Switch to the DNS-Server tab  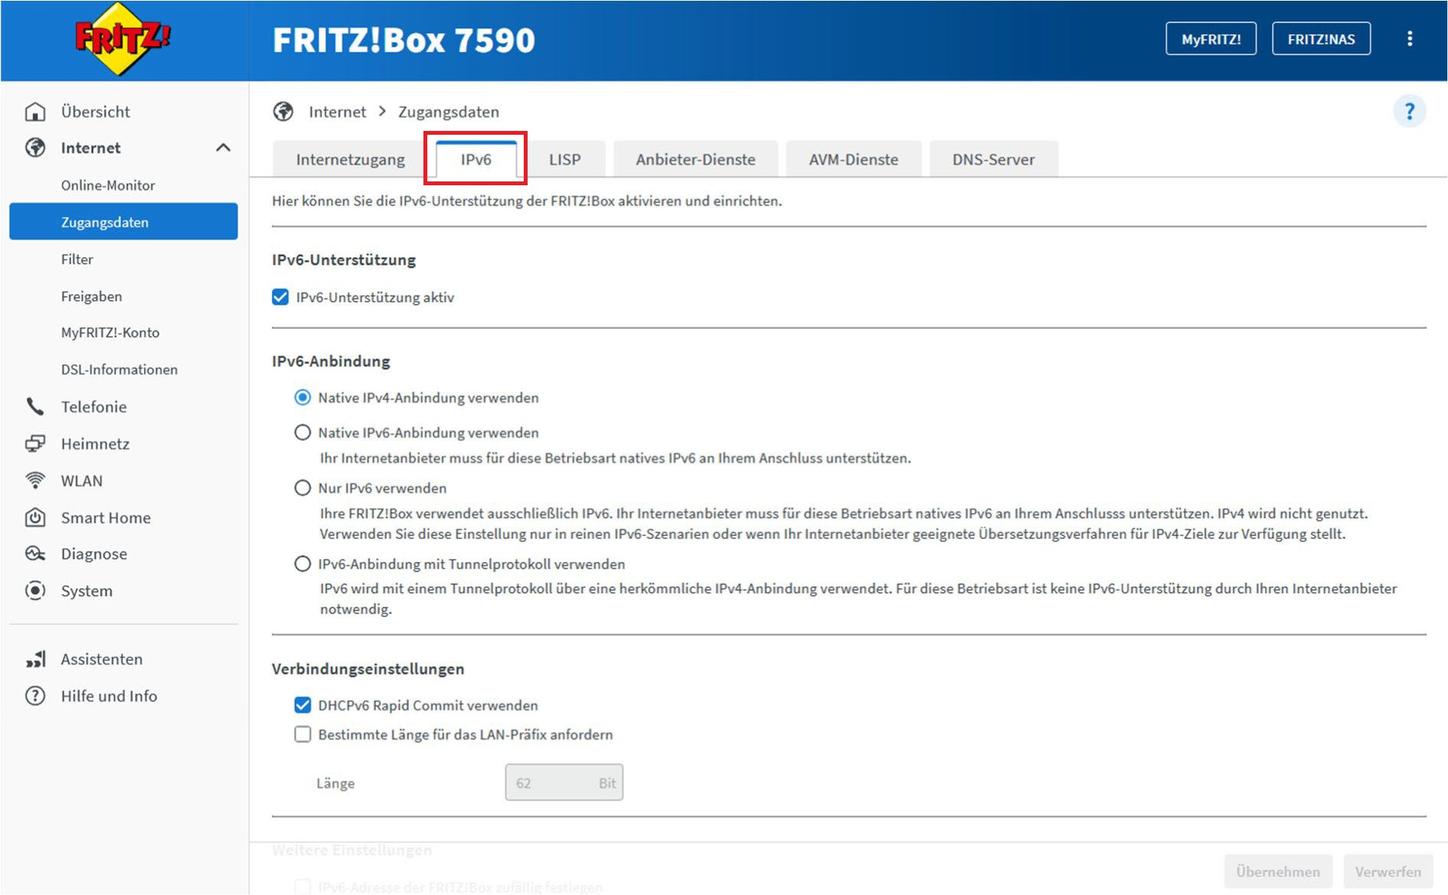pyautogui.click(x=993, y=158)
